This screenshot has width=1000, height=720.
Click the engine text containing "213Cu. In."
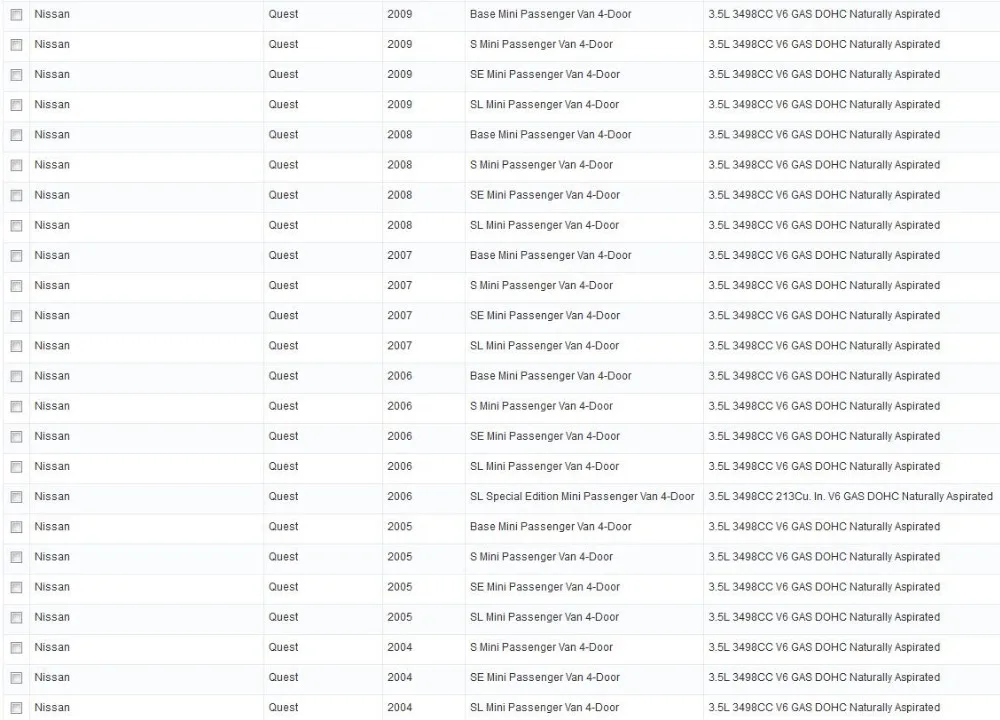[850, 496]
